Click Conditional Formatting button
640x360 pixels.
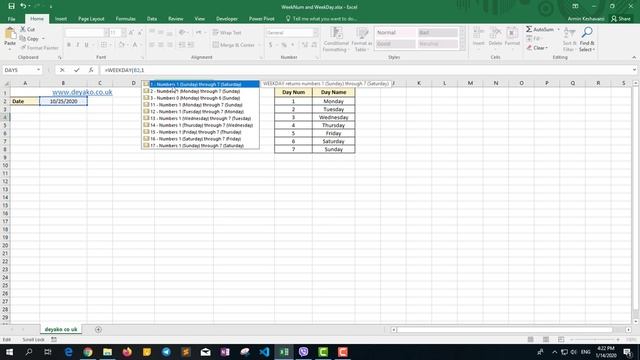click(x=336, y=39)
